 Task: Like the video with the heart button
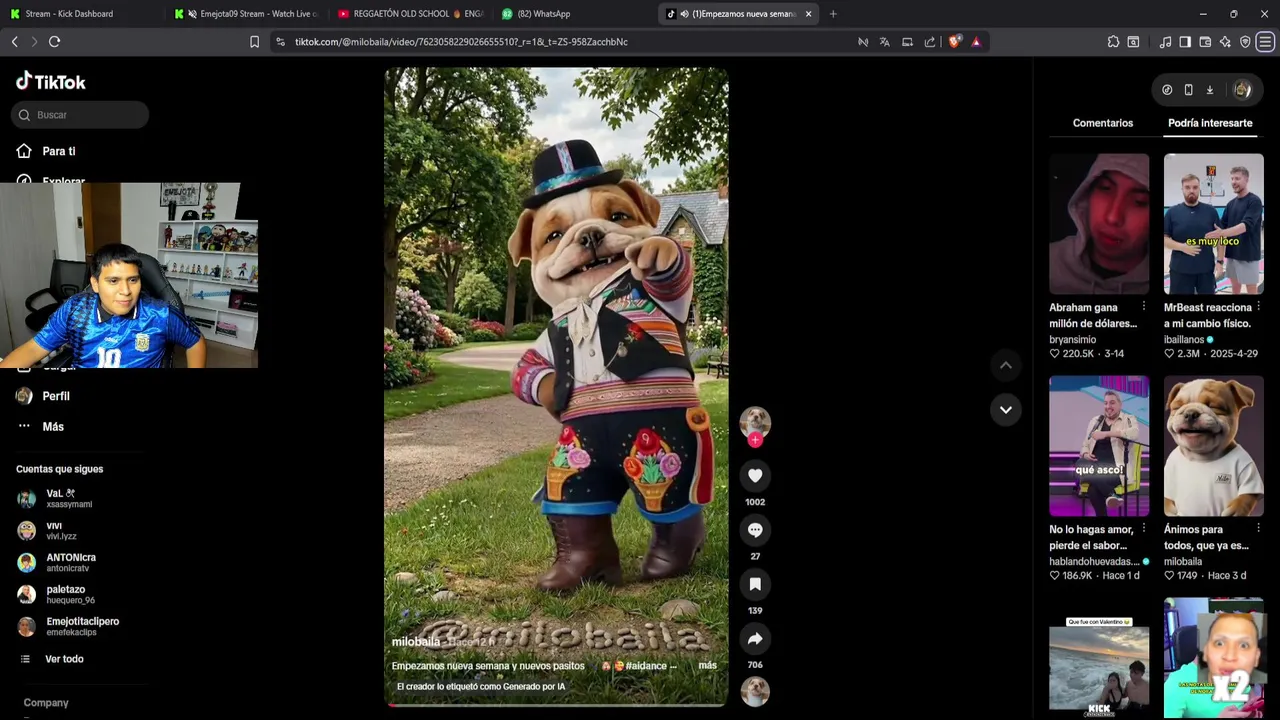[x=755, y=476]
